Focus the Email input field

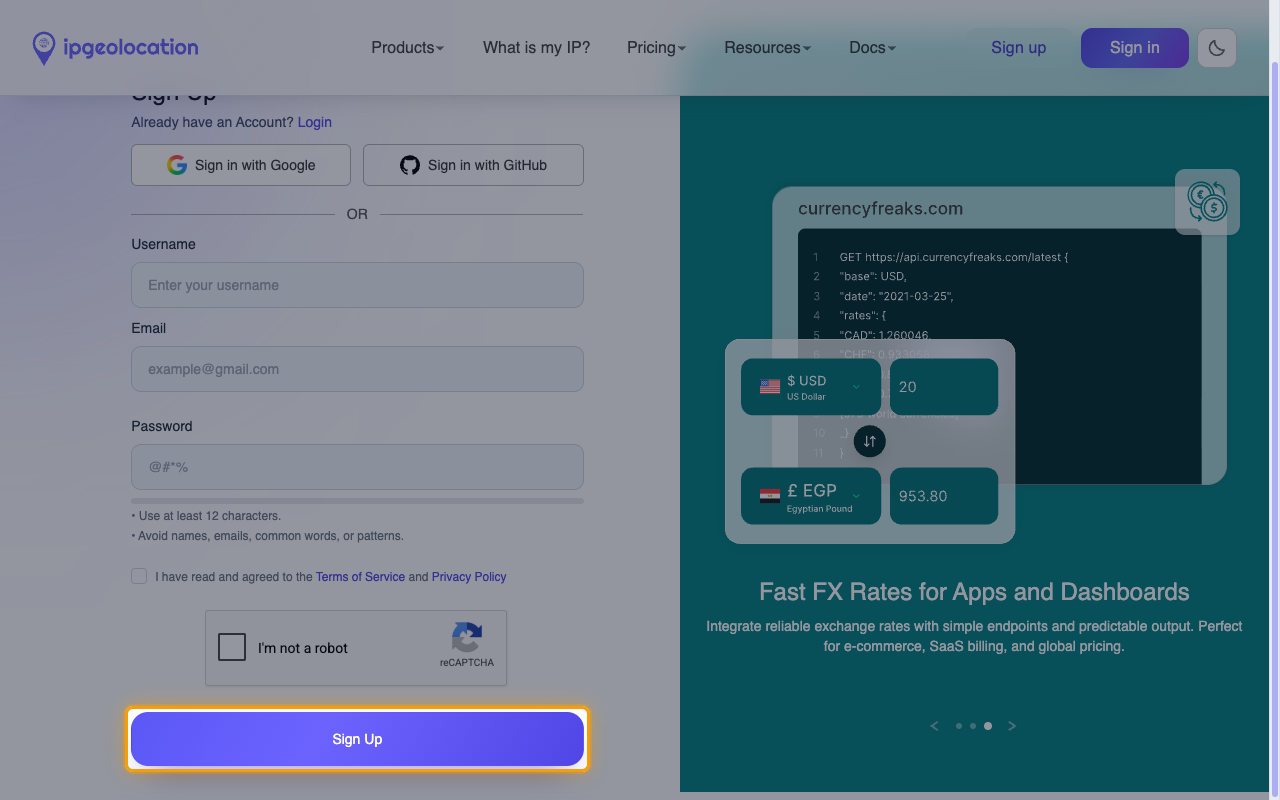(357, 369)
